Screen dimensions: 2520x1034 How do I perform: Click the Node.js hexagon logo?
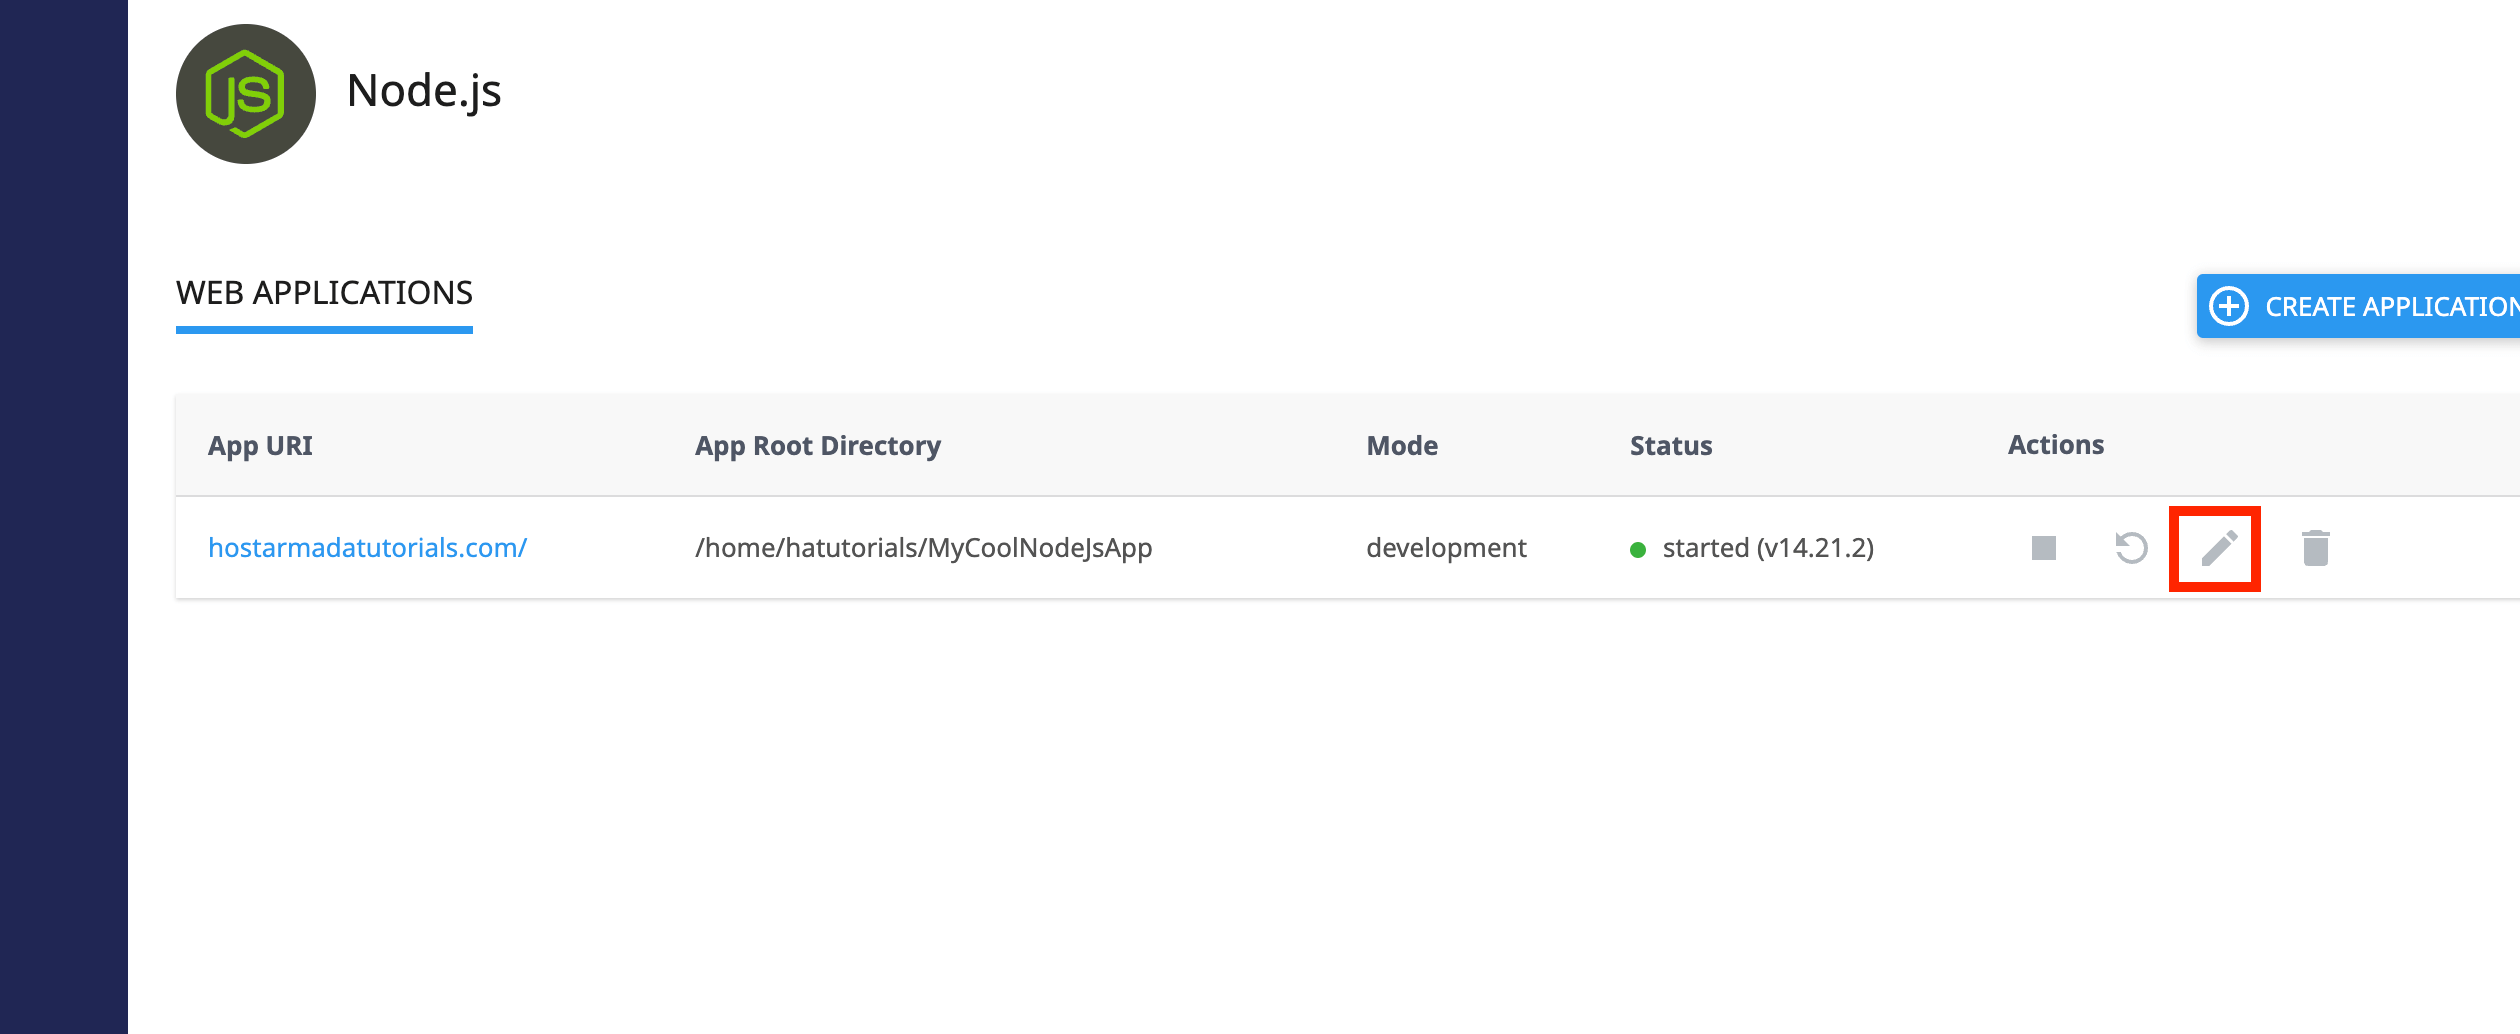(246, 94)
